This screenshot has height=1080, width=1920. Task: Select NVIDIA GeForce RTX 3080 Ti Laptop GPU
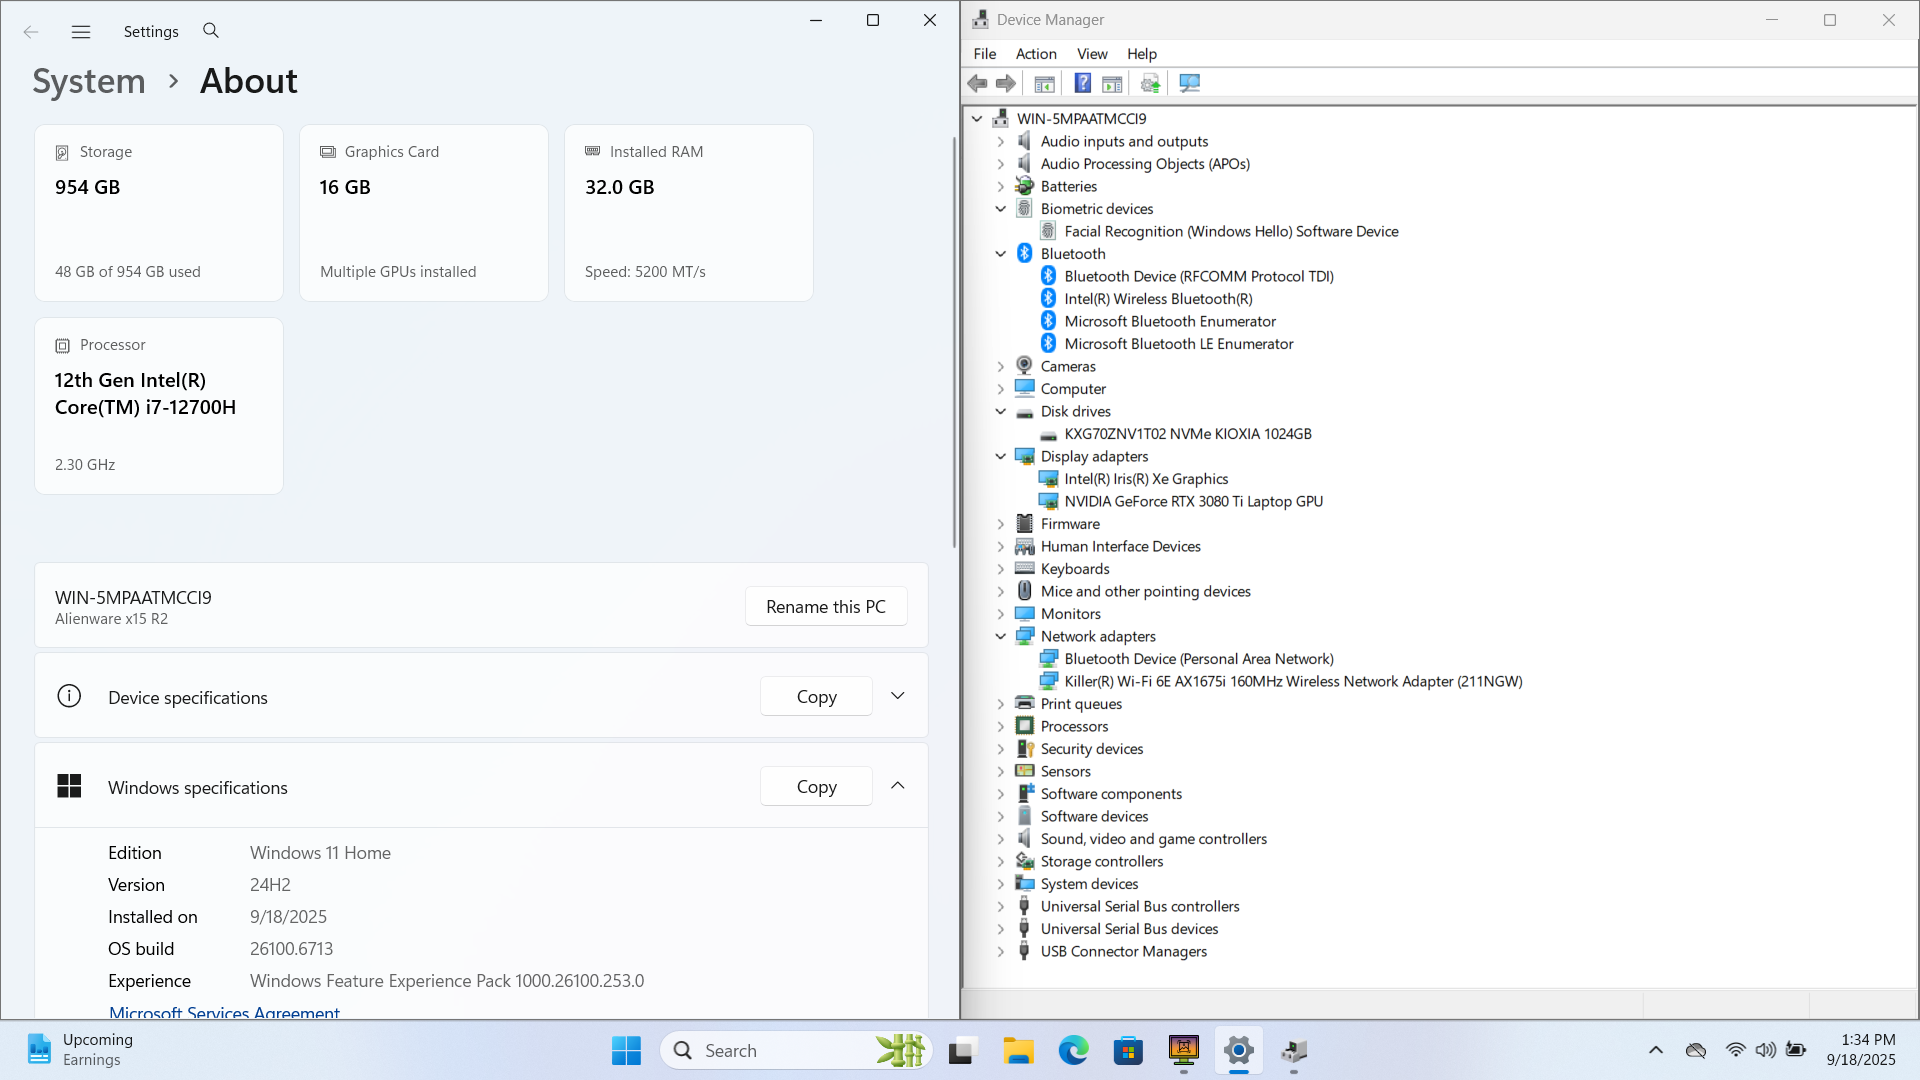pyautogui.click(x=1193, y=502)
